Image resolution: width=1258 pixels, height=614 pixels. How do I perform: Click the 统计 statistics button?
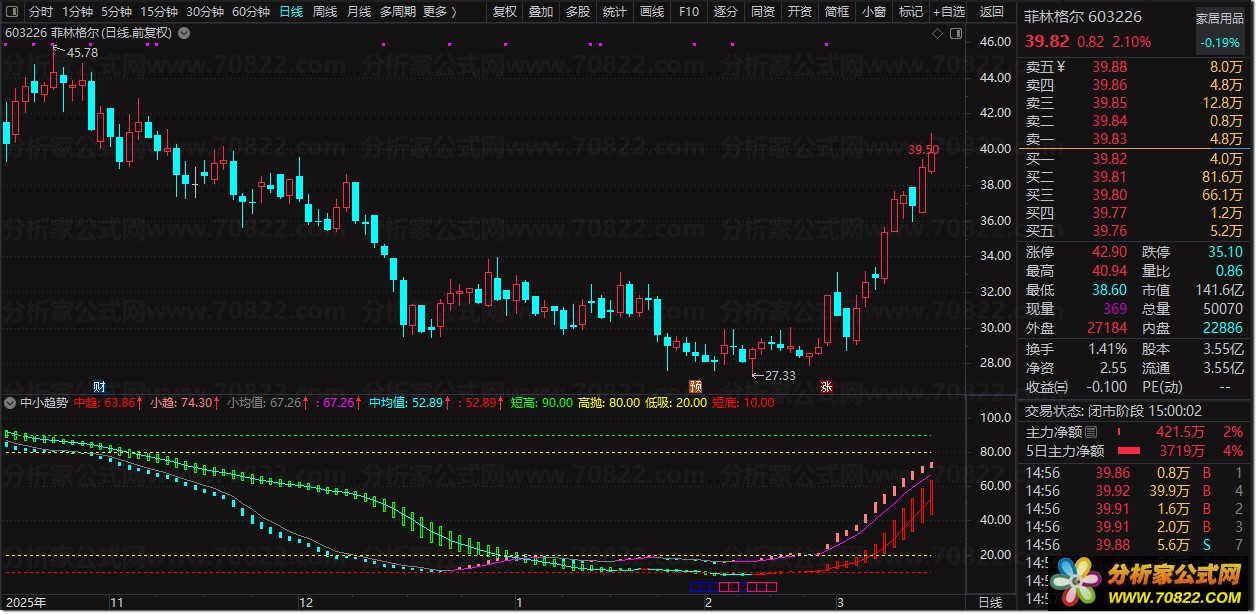(x=614, y=12)
